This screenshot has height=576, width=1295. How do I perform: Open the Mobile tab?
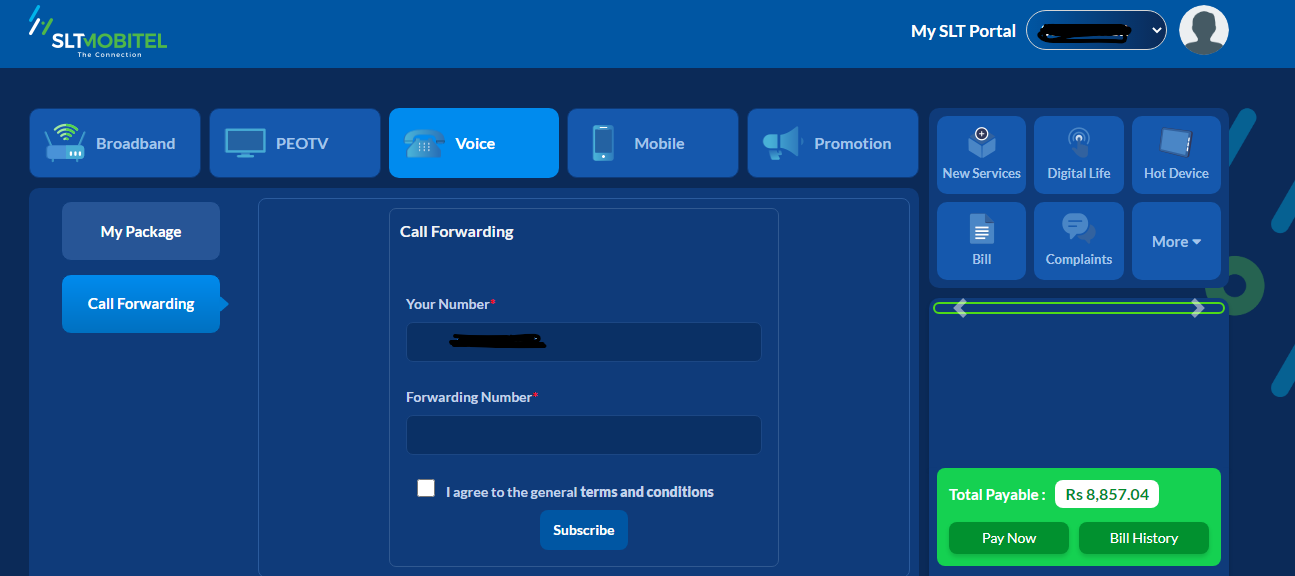click(x=653, y=143)
